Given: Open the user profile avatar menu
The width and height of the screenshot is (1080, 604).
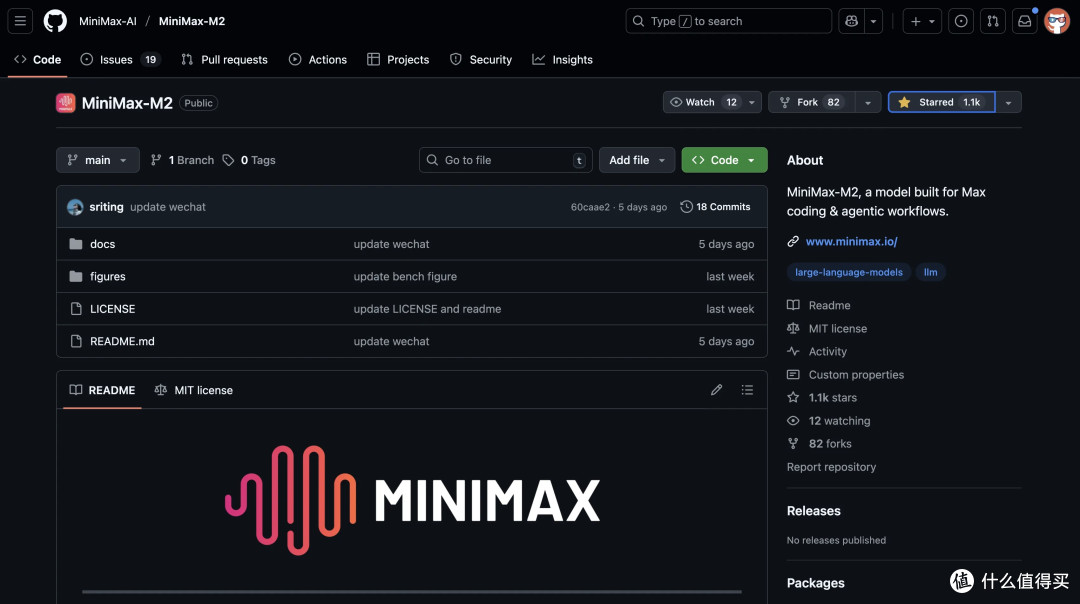Looking at the screenshot, I should click(x=1057, y=21).
